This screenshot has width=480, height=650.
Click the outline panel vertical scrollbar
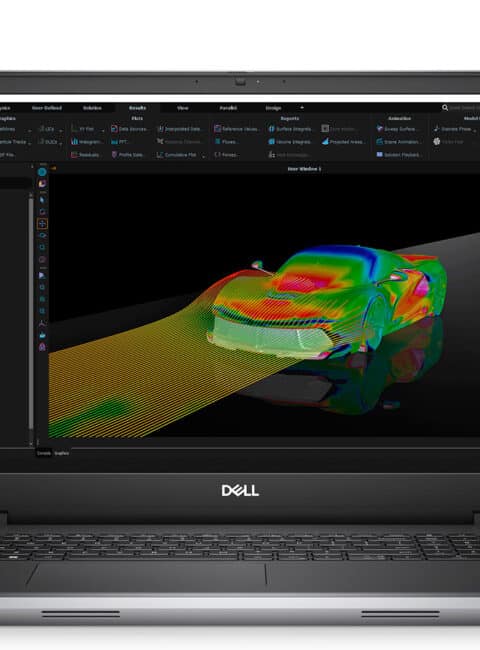[x=31, y=314]
